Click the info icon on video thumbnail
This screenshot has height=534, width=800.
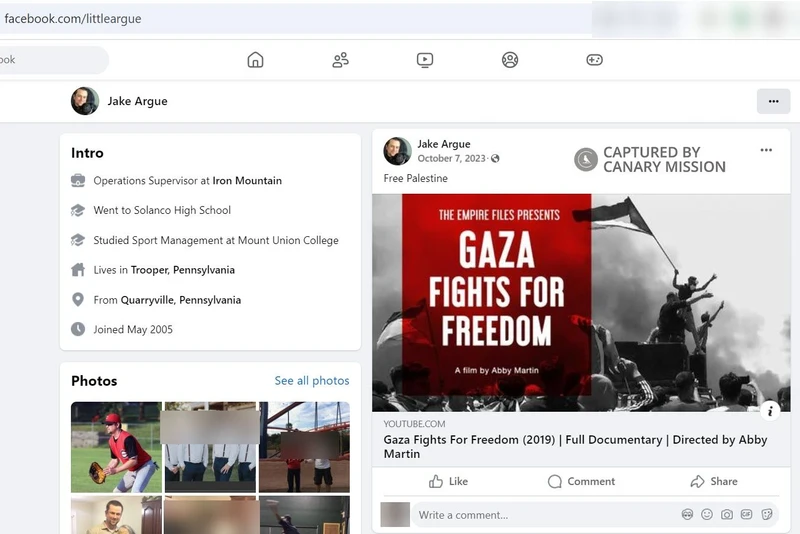pyautogui.click(x=770, y=410)
